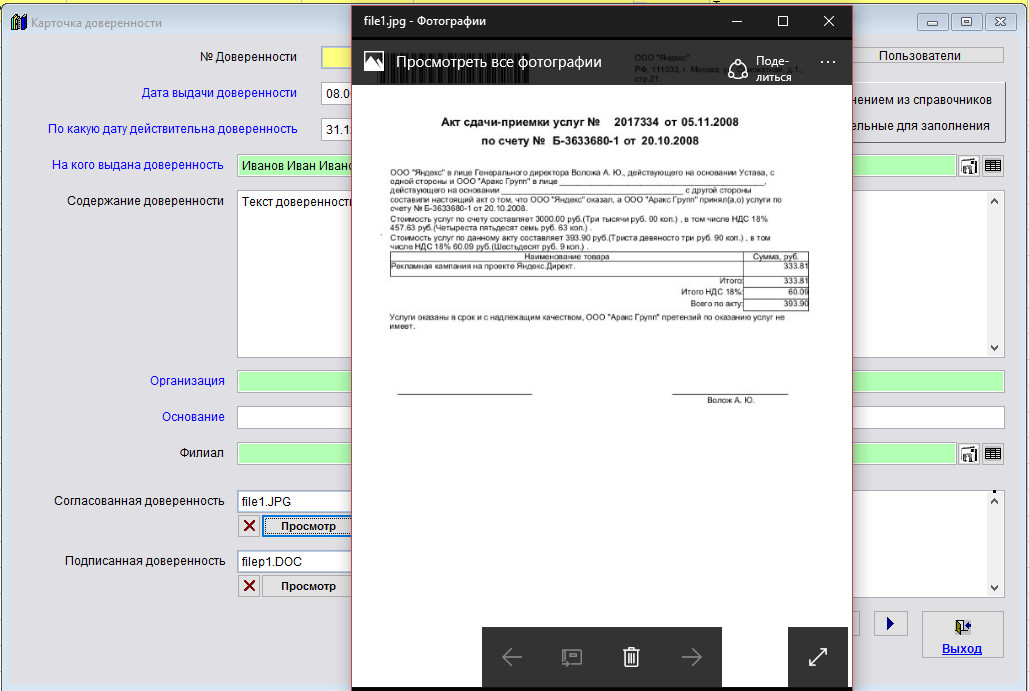Click the Организация link label
Viewport: 1029px width, 691px height.
click(187, 381)
